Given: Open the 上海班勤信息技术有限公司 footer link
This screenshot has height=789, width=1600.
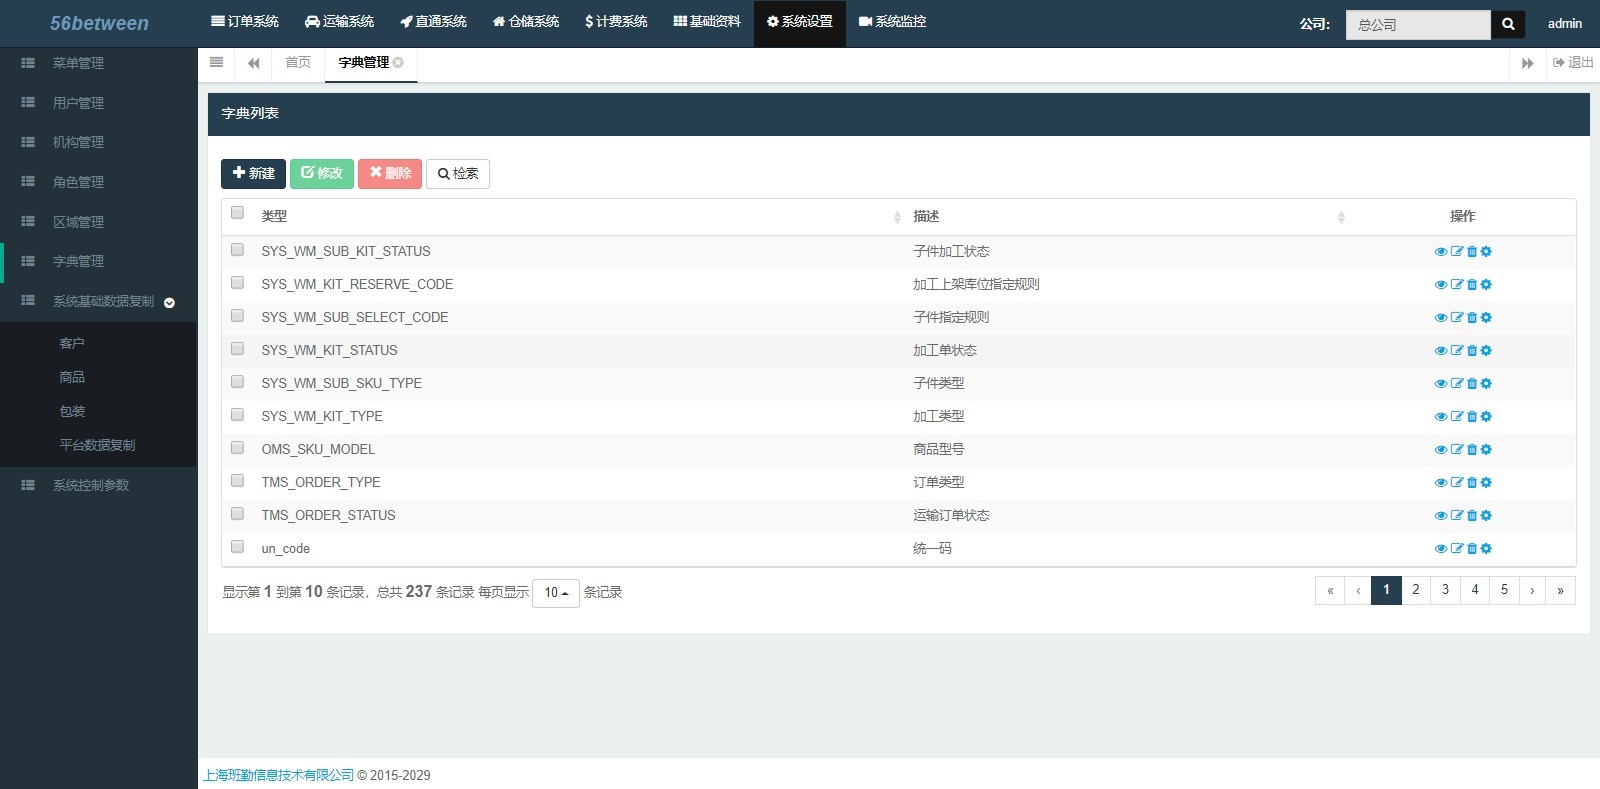Looking at the screenshot, I should [x=279, y=775].
